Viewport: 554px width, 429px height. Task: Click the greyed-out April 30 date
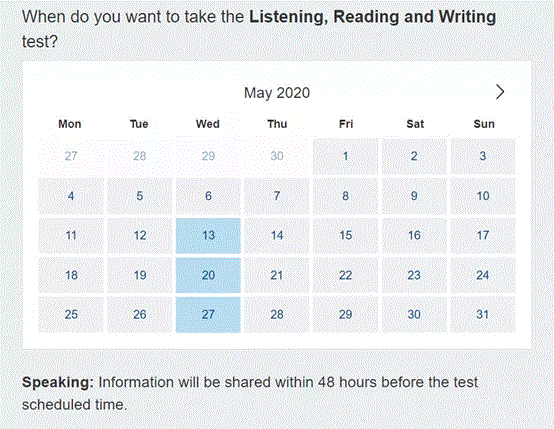(x=277, y=156)
